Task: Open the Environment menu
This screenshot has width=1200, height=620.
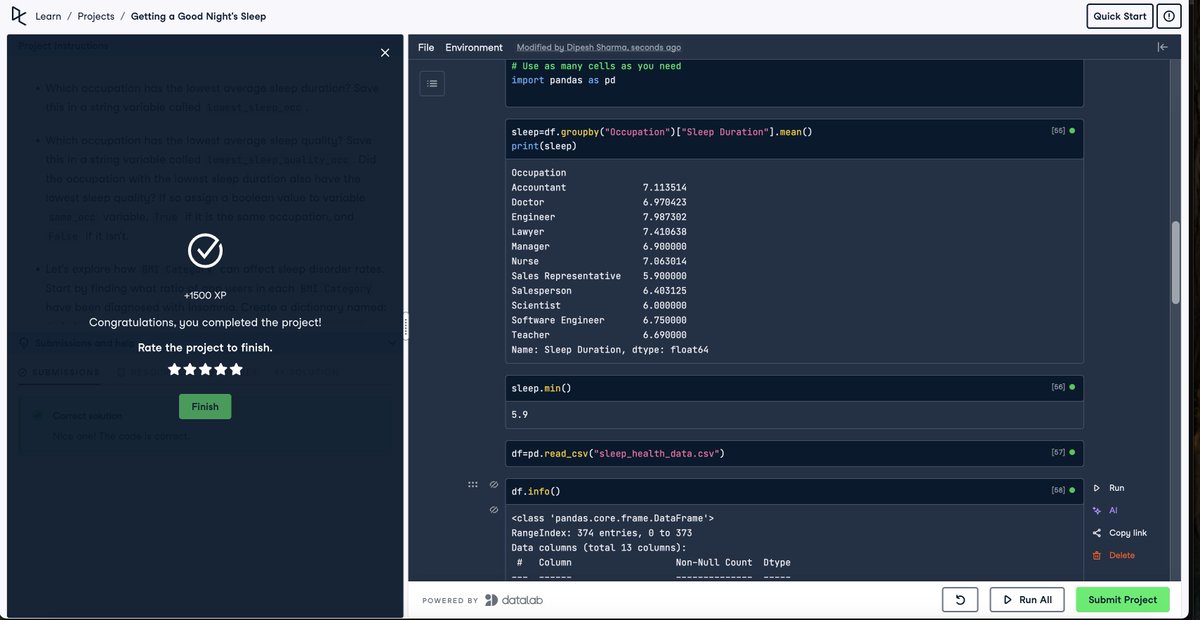Action: tap(474, 47)
